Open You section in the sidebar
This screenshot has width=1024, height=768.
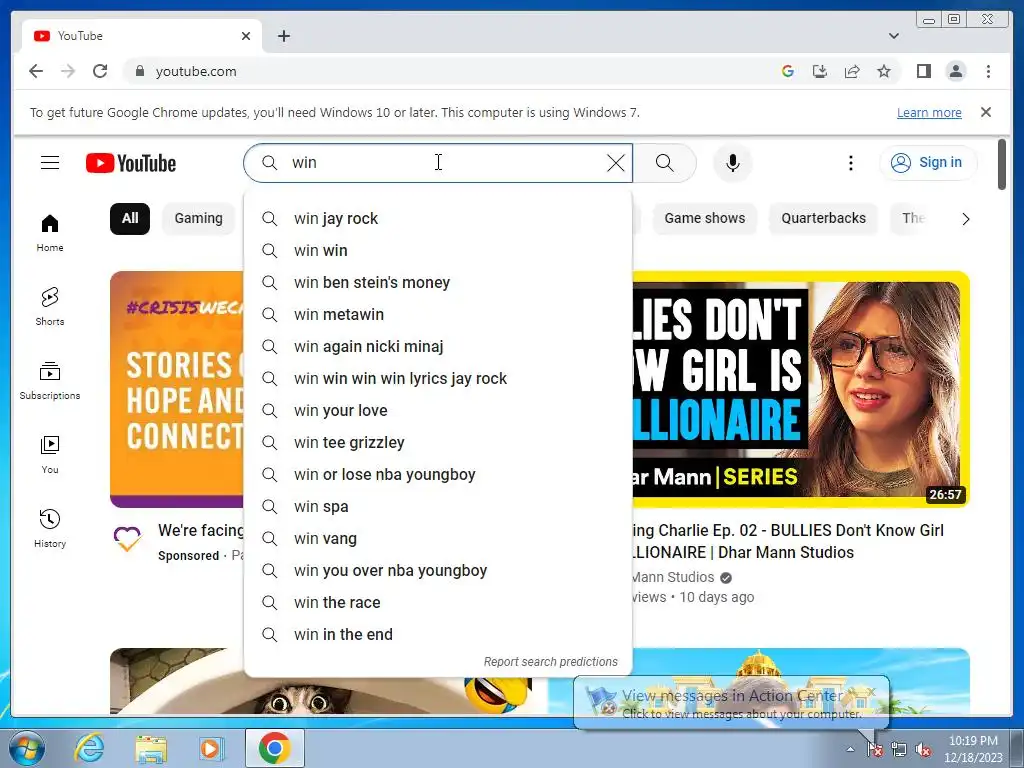pyautogui.click(x=50, y=455)
